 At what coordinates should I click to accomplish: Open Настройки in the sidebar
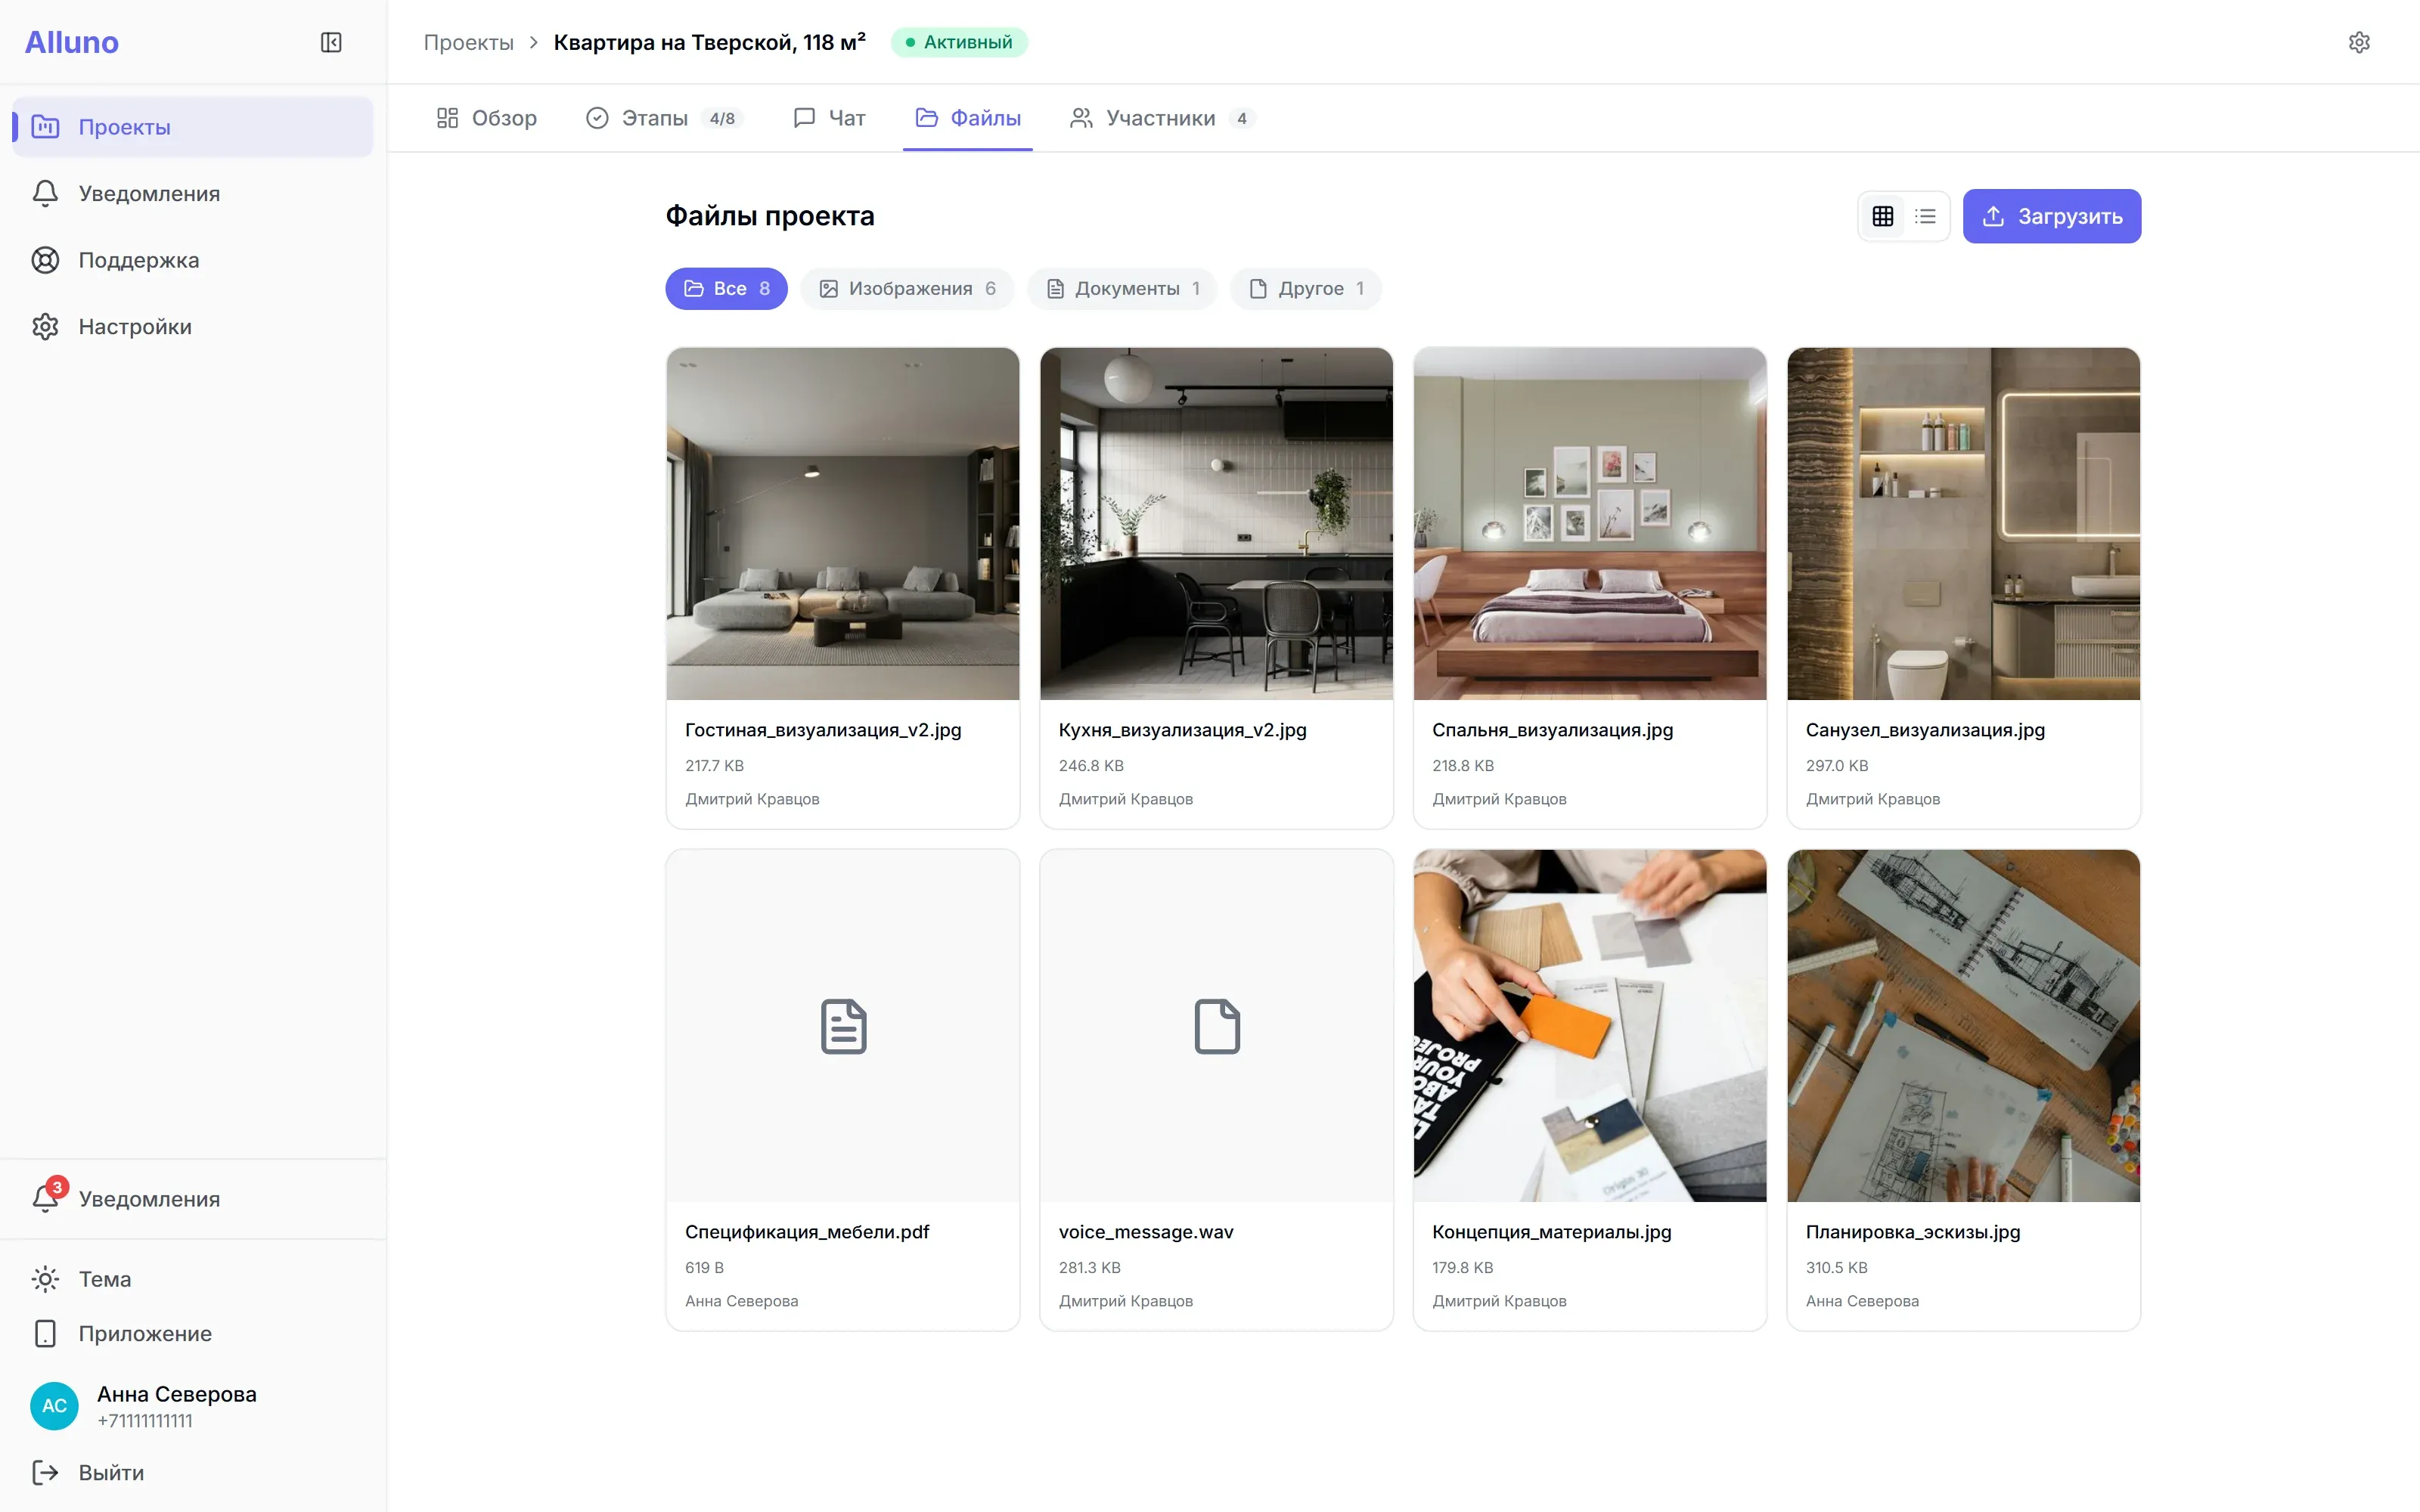click(x=192, y=326)
